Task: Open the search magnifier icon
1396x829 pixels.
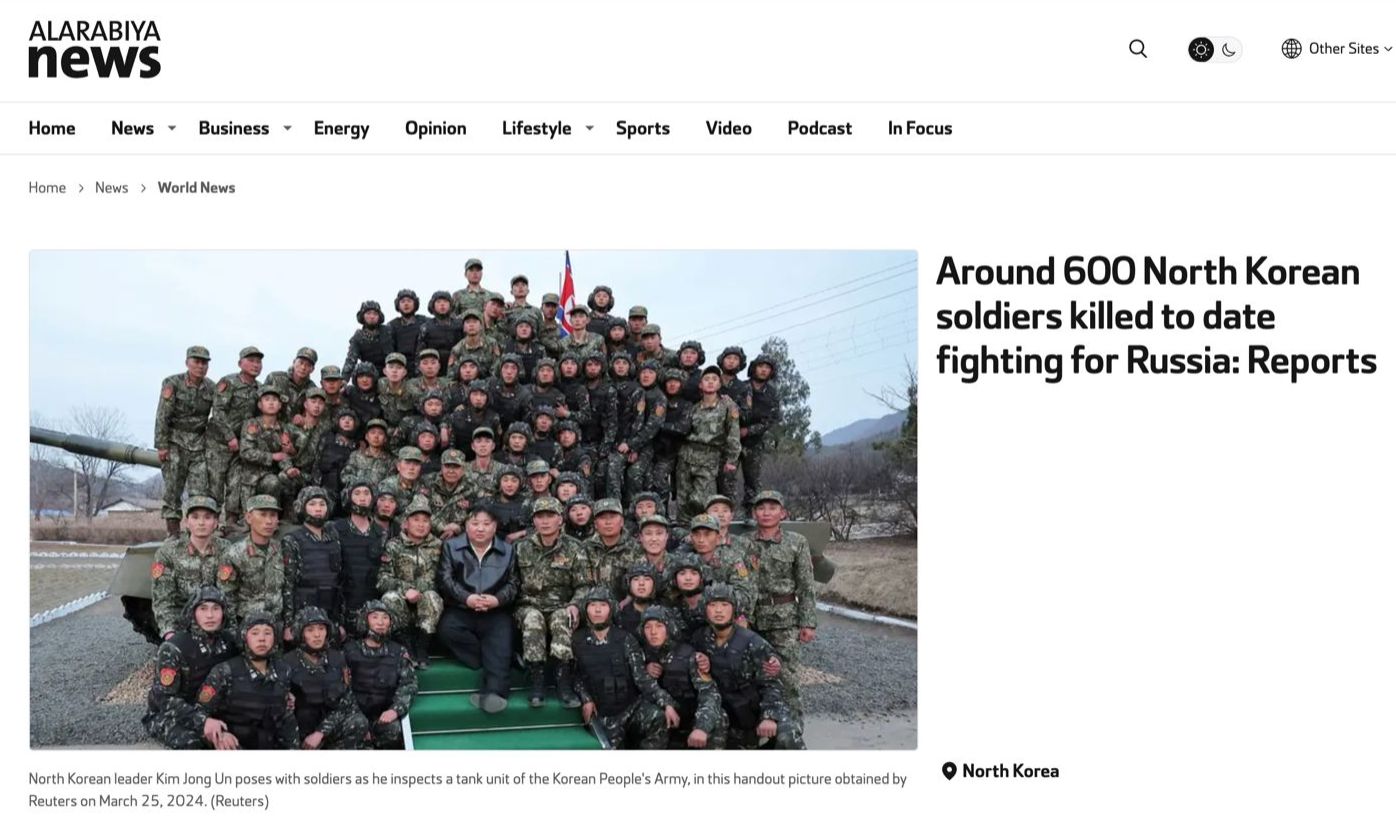Action: click(1137, 49)
